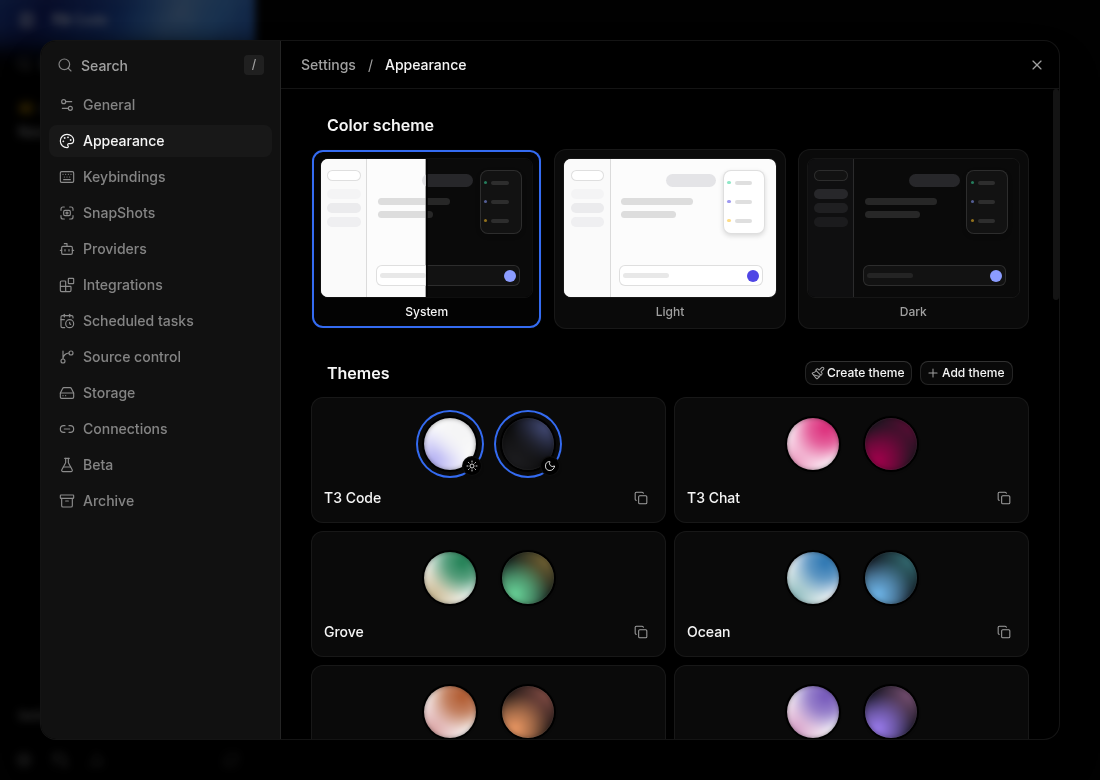Select Grove light green swatch
The image size is (1100, 780).
[x=450, y=578]
